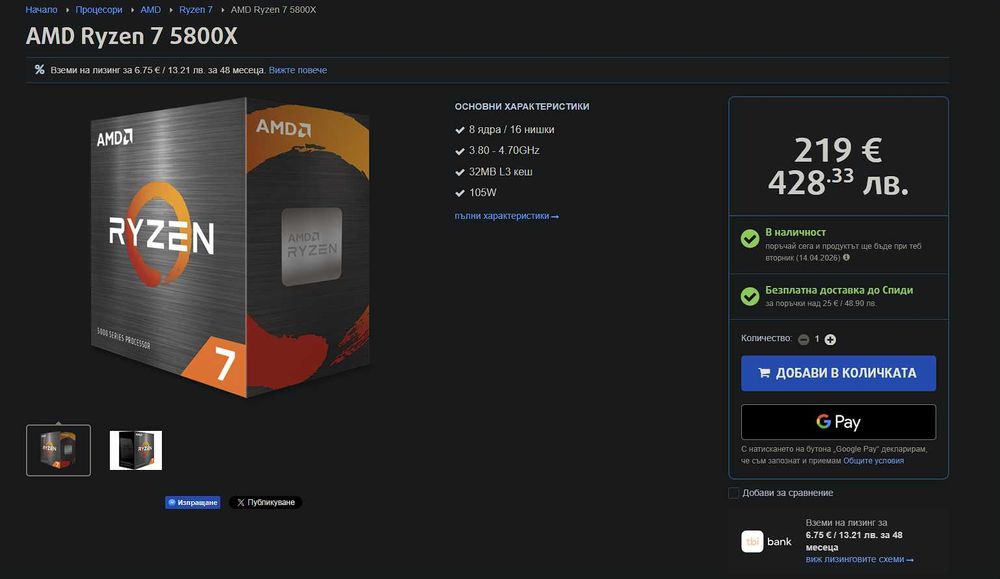Click 'В наличност' availability label
Screen dimensions: 1000x579
[795, 232]
